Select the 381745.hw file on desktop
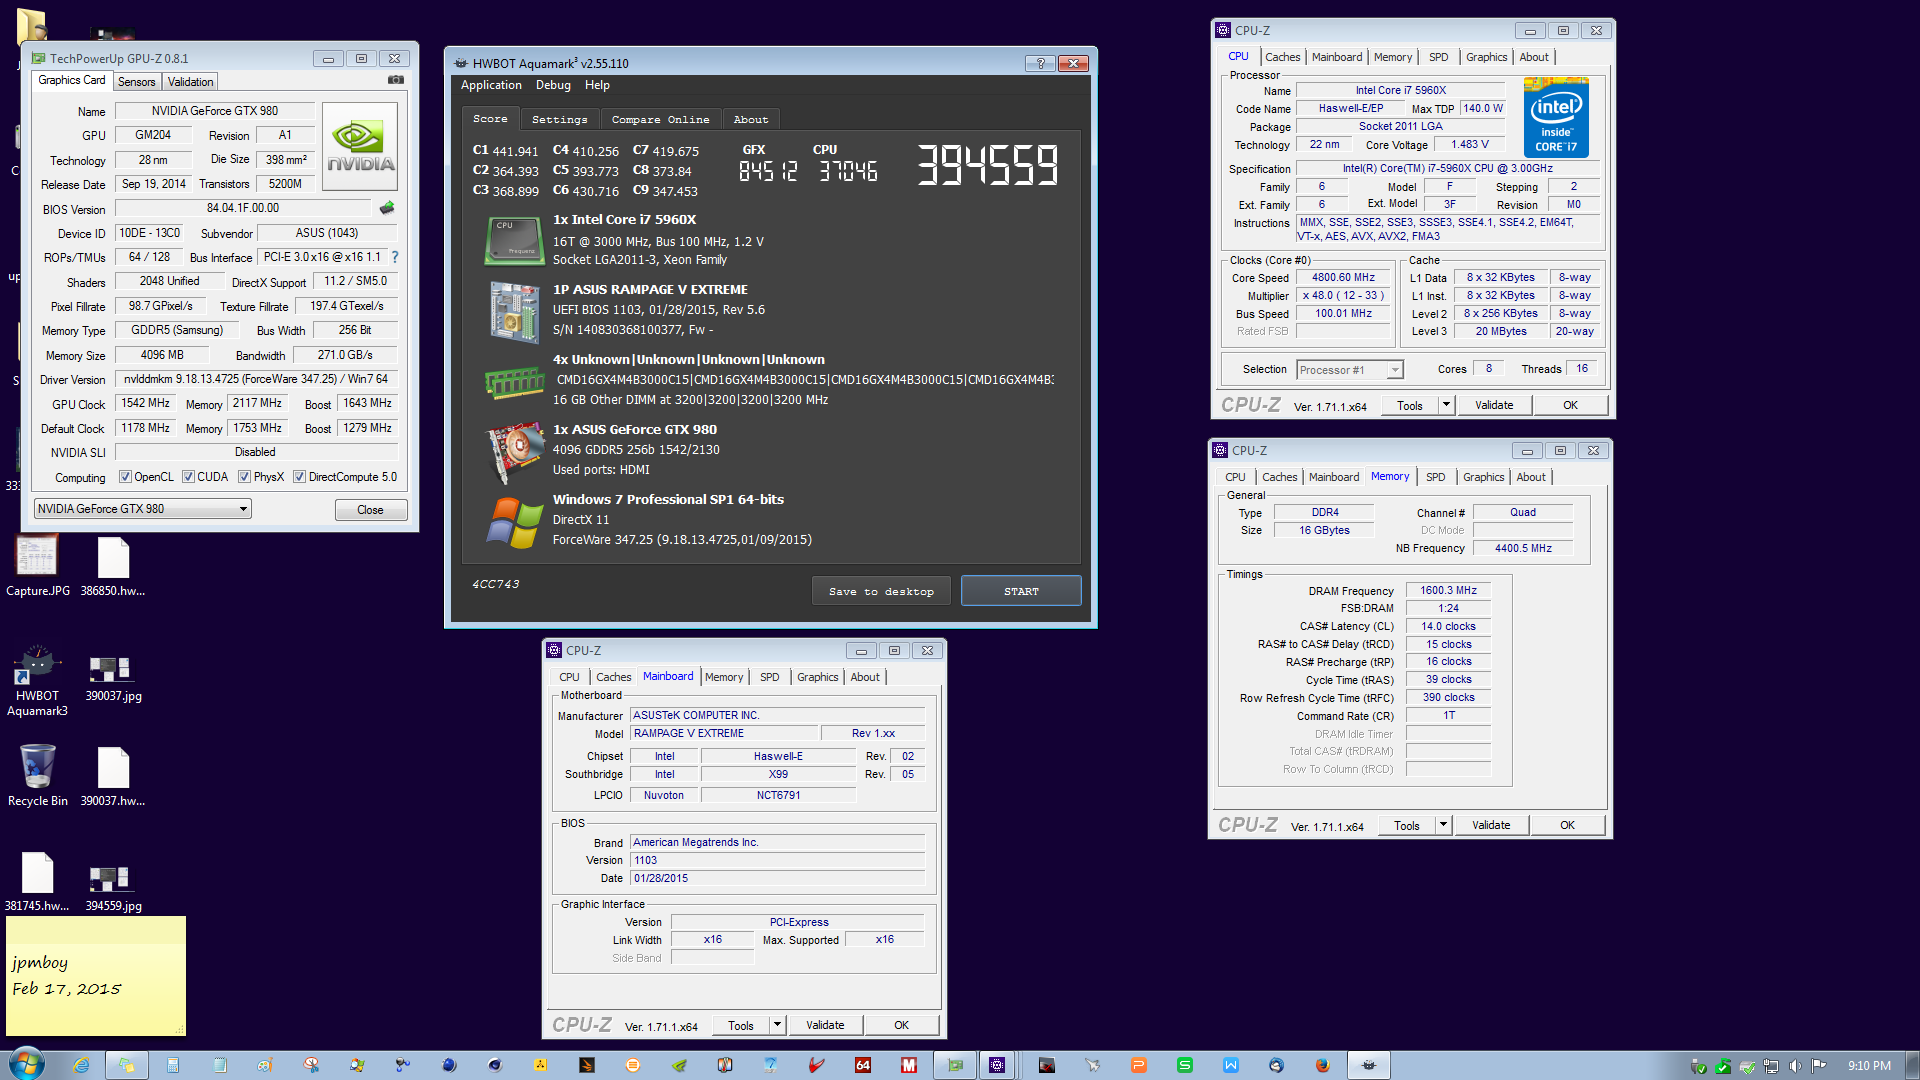 point(37,882)
